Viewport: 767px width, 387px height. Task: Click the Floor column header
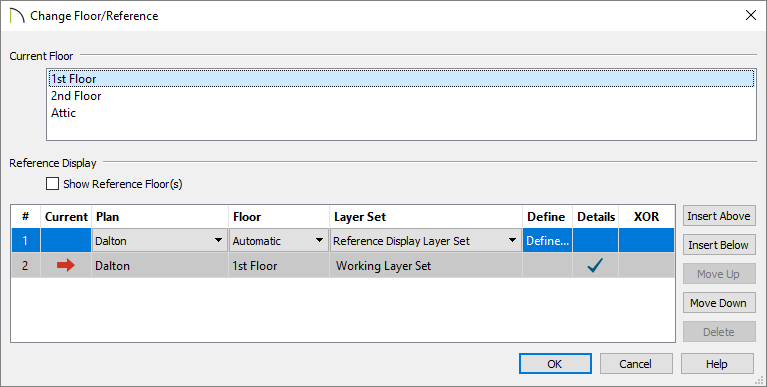(279, 217)
